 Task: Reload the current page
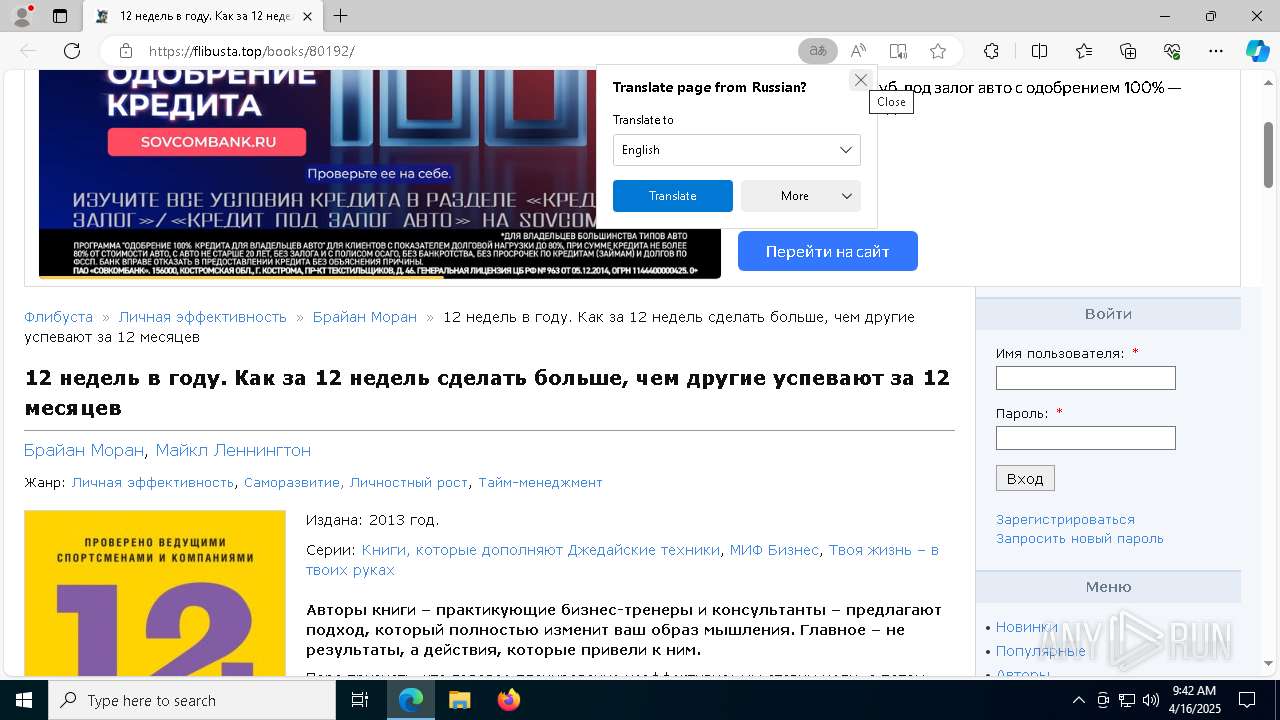(72, 51)
